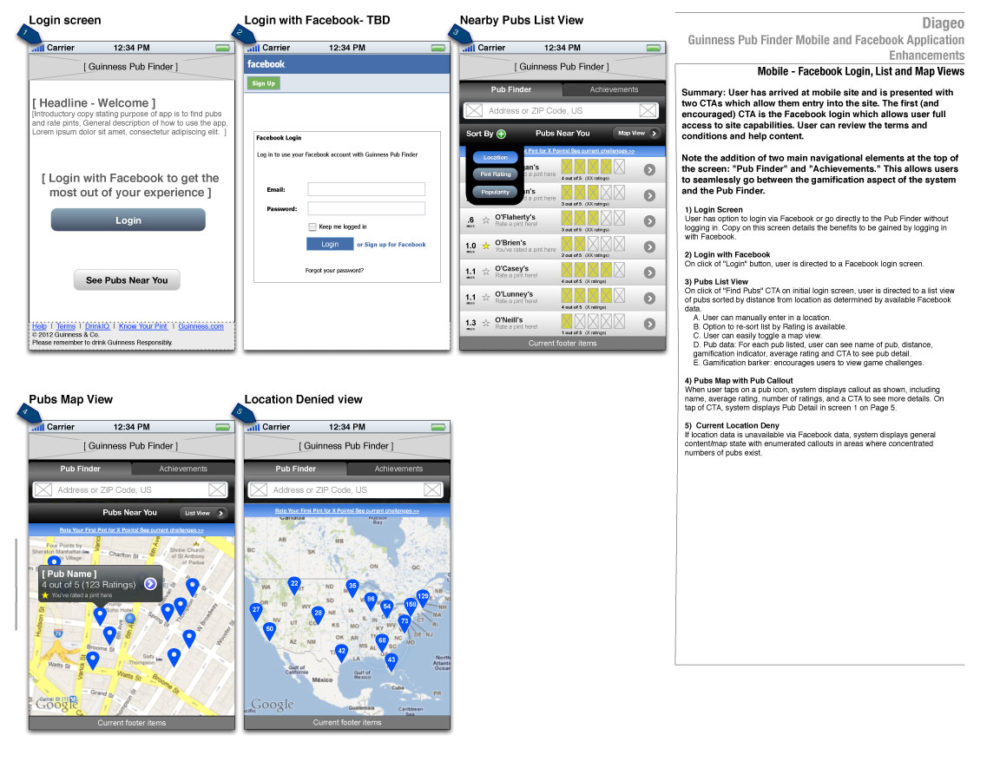The height and width of the screenshot is (768, 1000).
Task: Switch to List View on the map screen
Action: 200,513
